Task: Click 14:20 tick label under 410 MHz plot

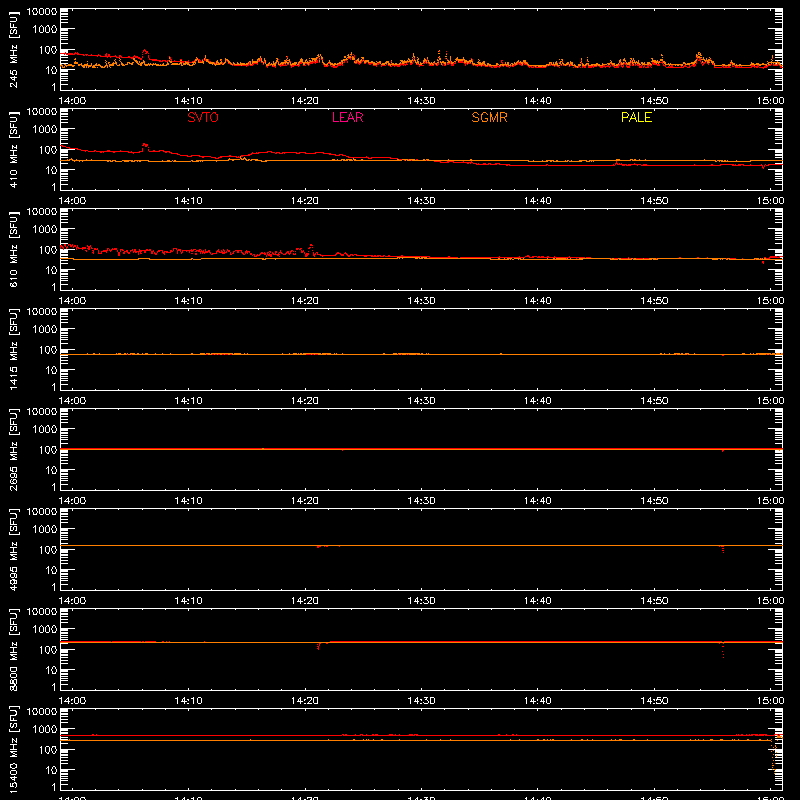Action: 305,201
